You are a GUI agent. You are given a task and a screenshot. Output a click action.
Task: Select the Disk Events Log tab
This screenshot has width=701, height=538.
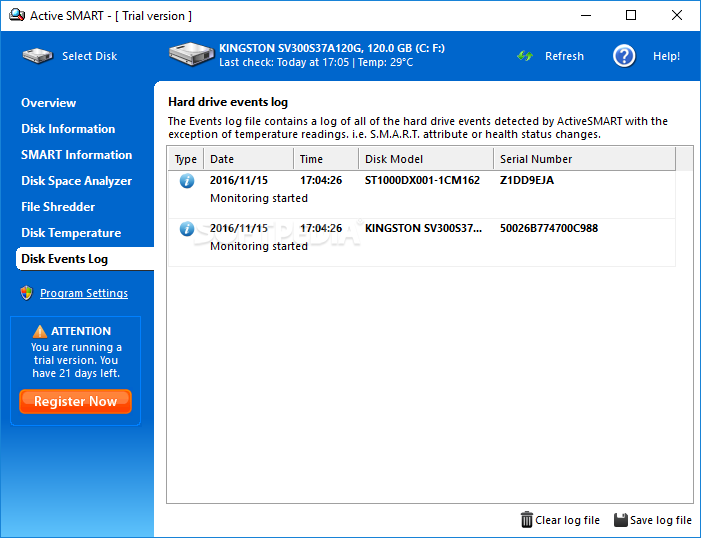[85, 259]
